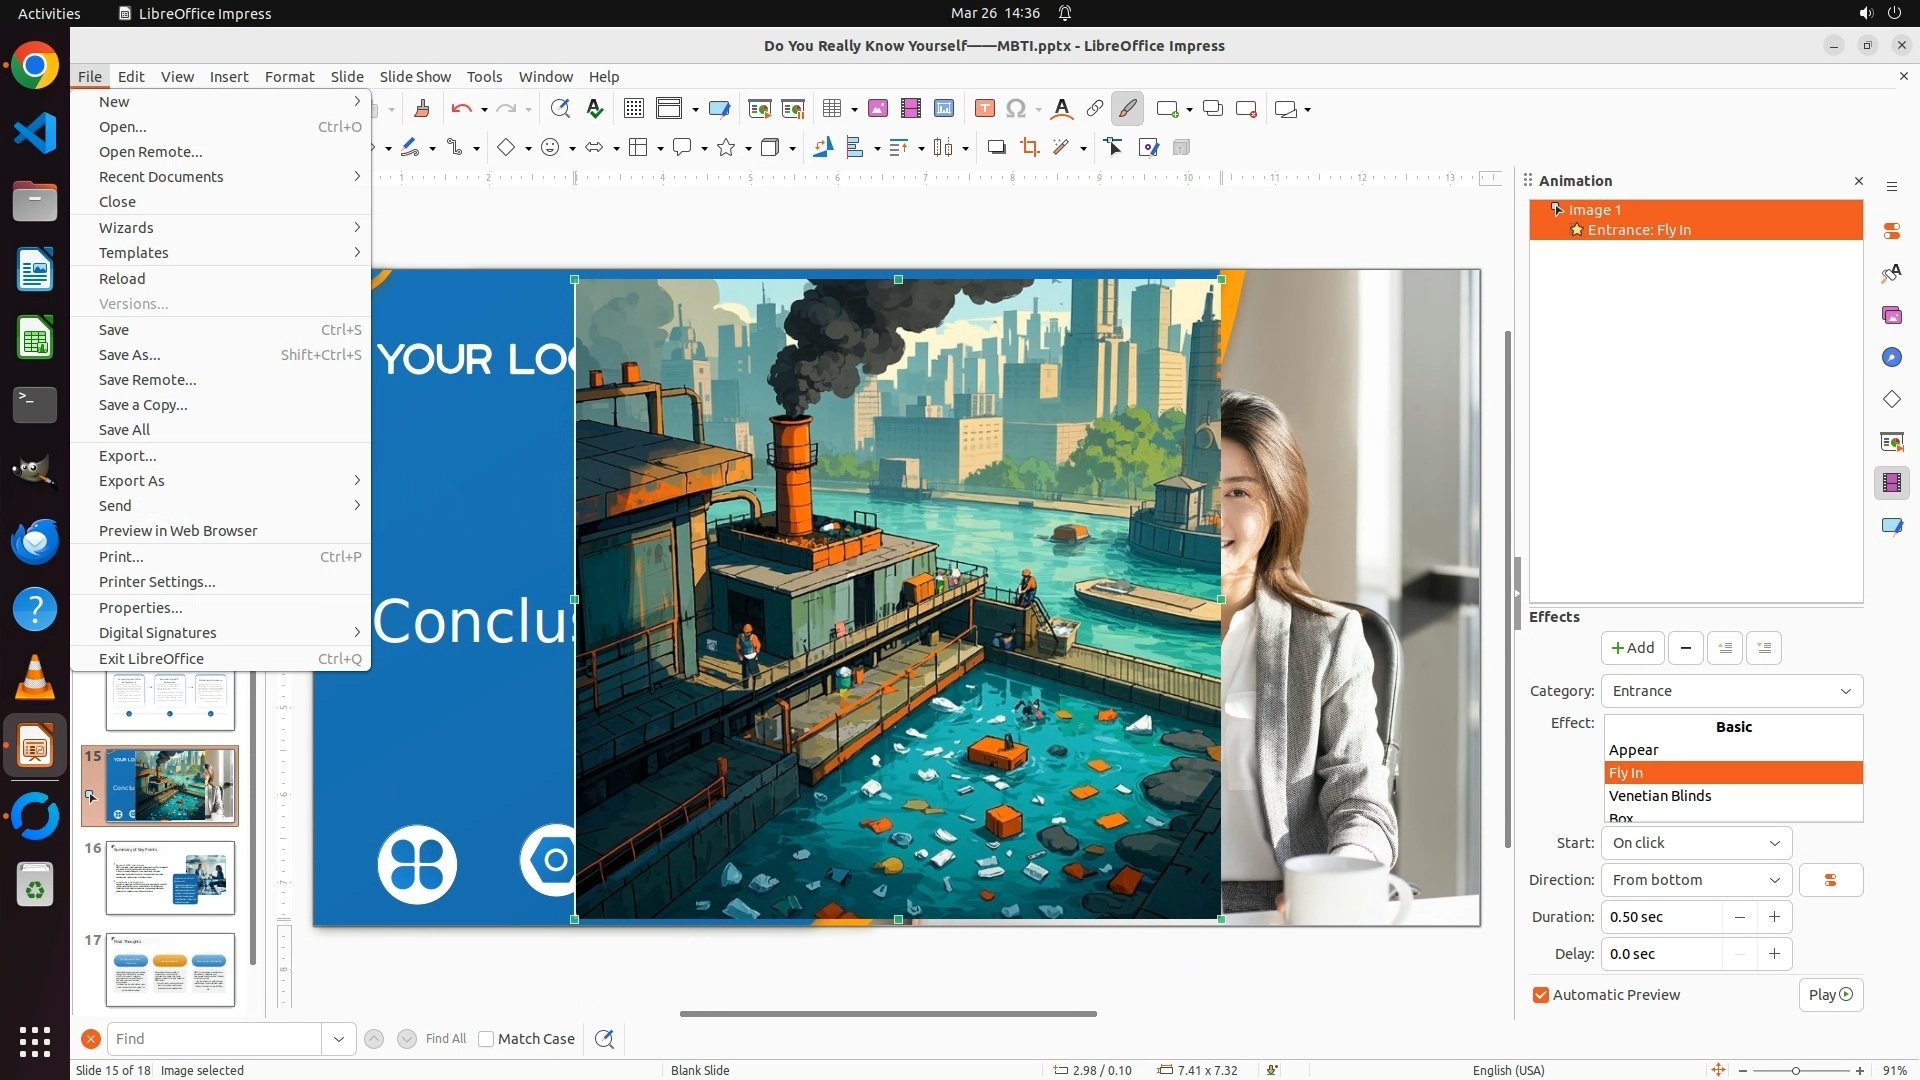1920x1080 pixels.
Task: Choose Save As from File menu
Action: [129, 355]
